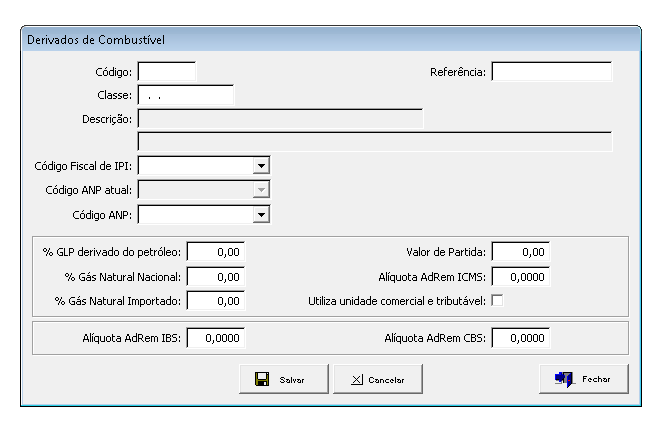Edit the % GLP derivado do petróleo field
The image size is (661, 445).
point(216,252)
